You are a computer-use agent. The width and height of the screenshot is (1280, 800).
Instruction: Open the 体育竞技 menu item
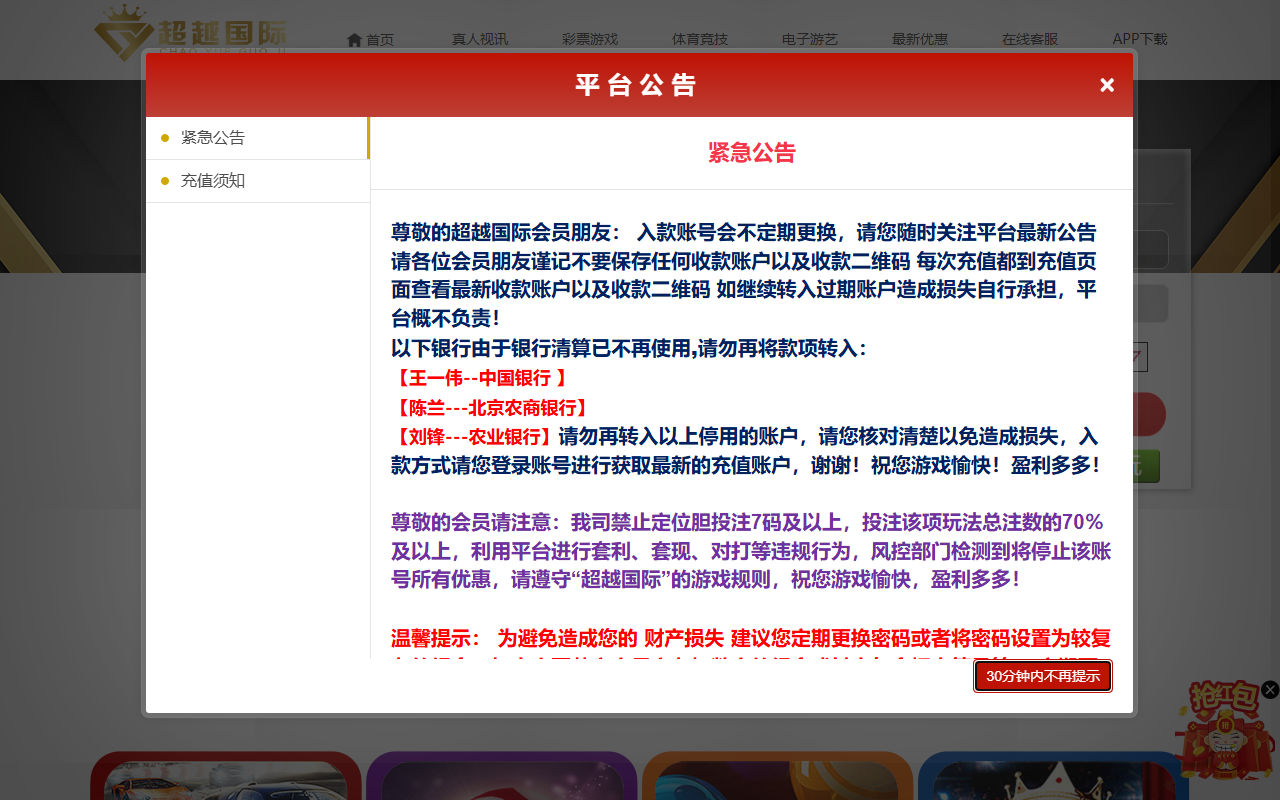[700, 40]
